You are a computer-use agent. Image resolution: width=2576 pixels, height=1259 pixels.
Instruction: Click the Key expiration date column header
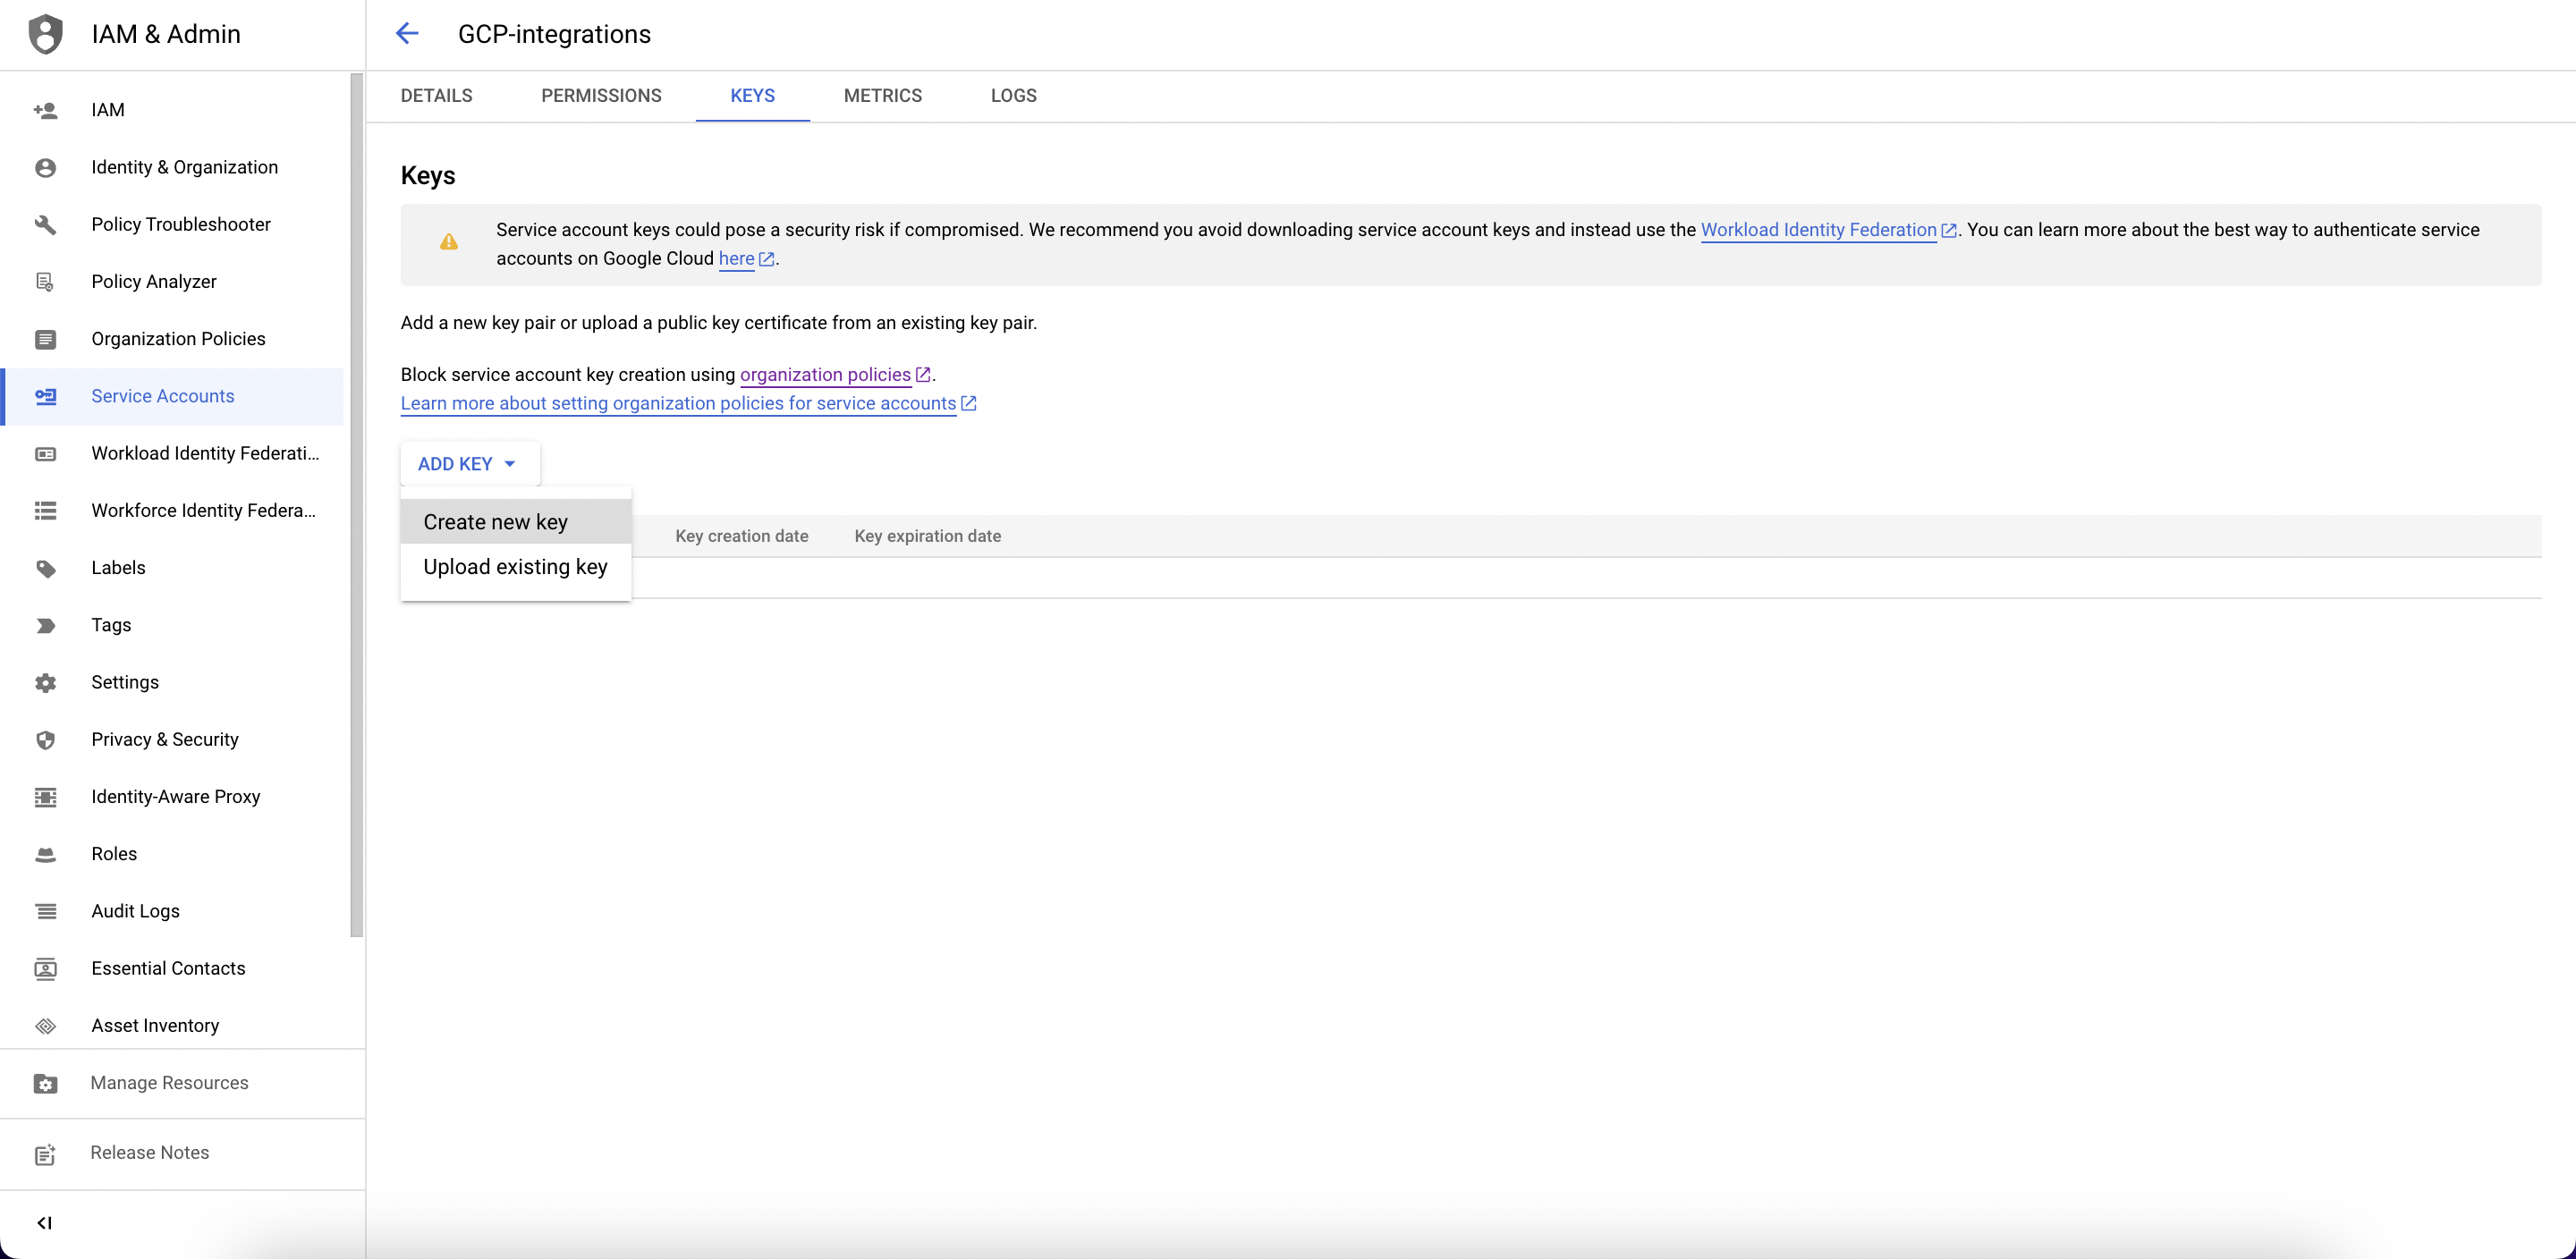[x=927, y=536]
